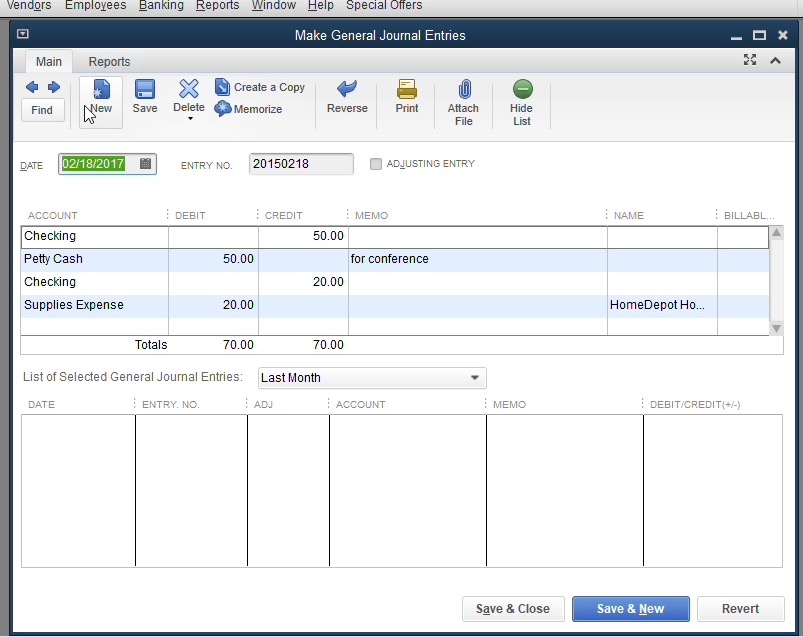
Task: Click the 50.00 credit cell
Action: 304,236
